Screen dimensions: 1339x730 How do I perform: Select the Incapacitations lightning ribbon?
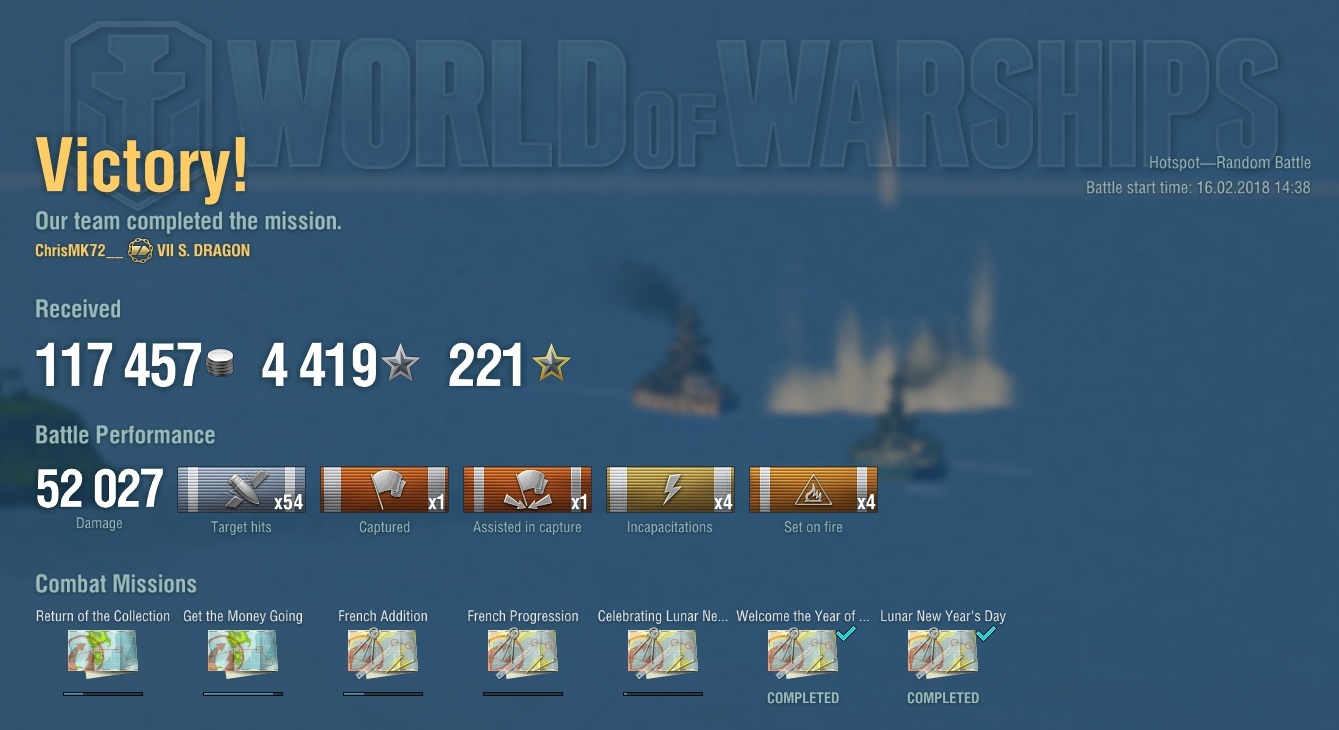(670, 490)
